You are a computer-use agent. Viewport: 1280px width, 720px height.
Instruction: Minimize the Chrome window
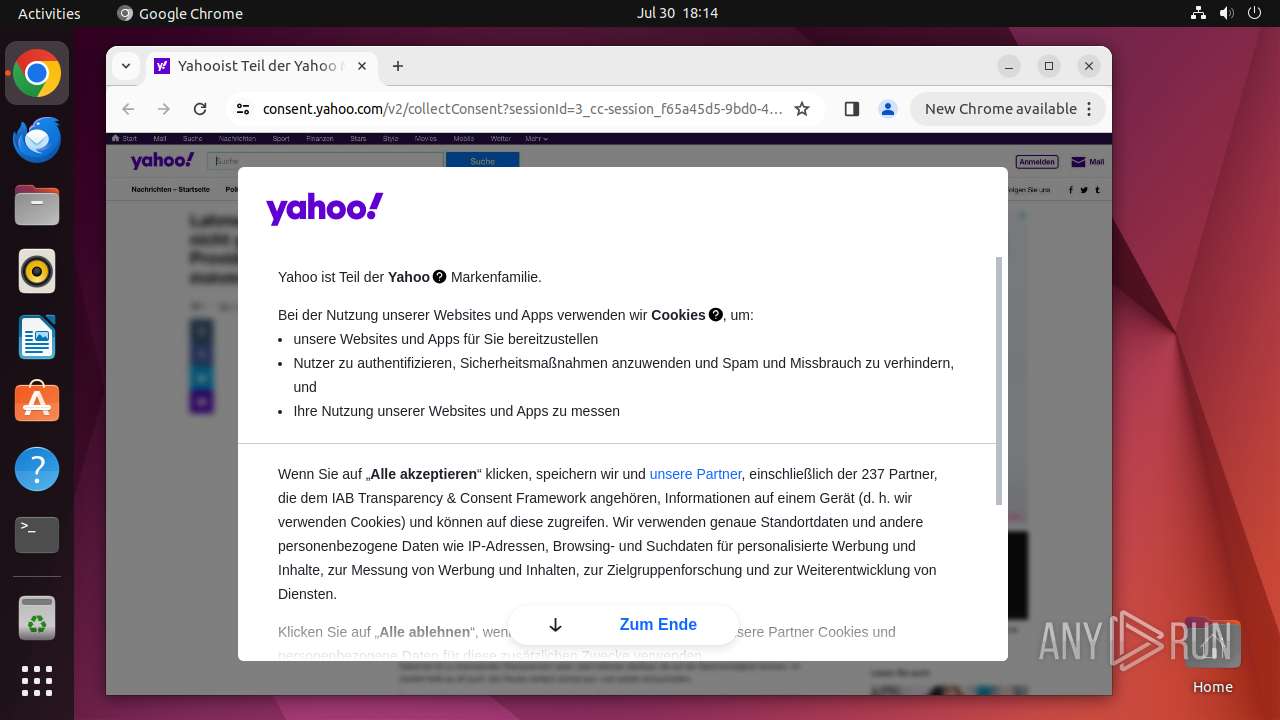pyautogui.click(x=1009, y=66)
